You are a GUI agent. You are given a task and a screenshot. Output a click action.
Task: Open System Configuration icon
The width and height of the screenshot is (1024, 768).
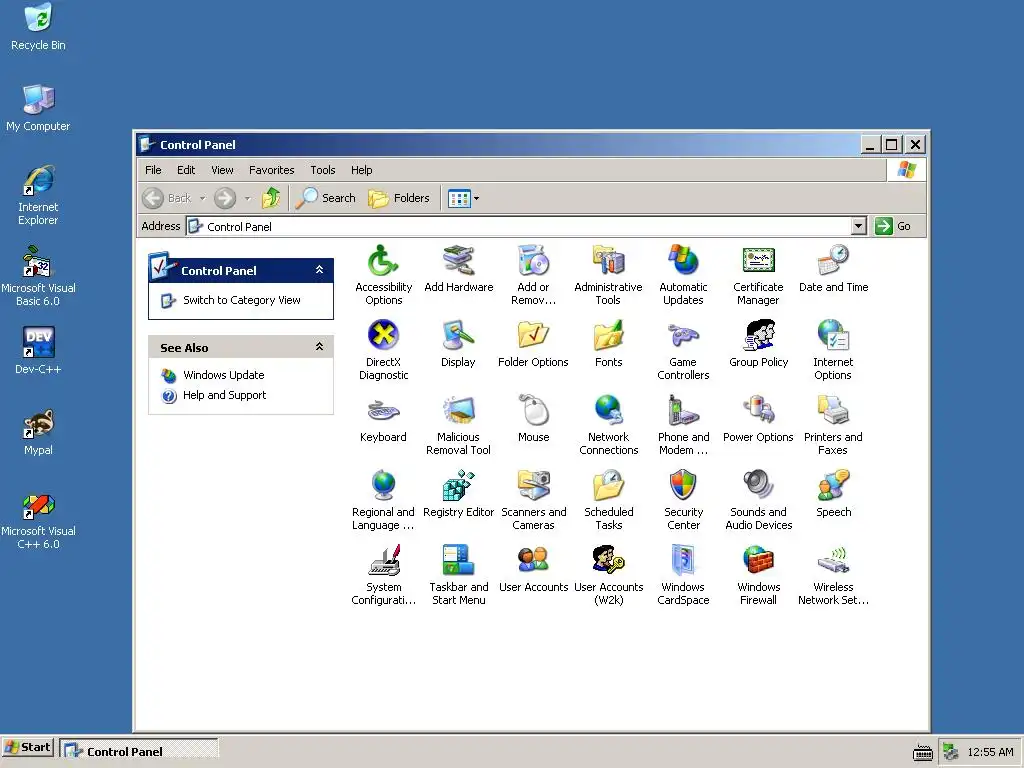click(383, 561)
